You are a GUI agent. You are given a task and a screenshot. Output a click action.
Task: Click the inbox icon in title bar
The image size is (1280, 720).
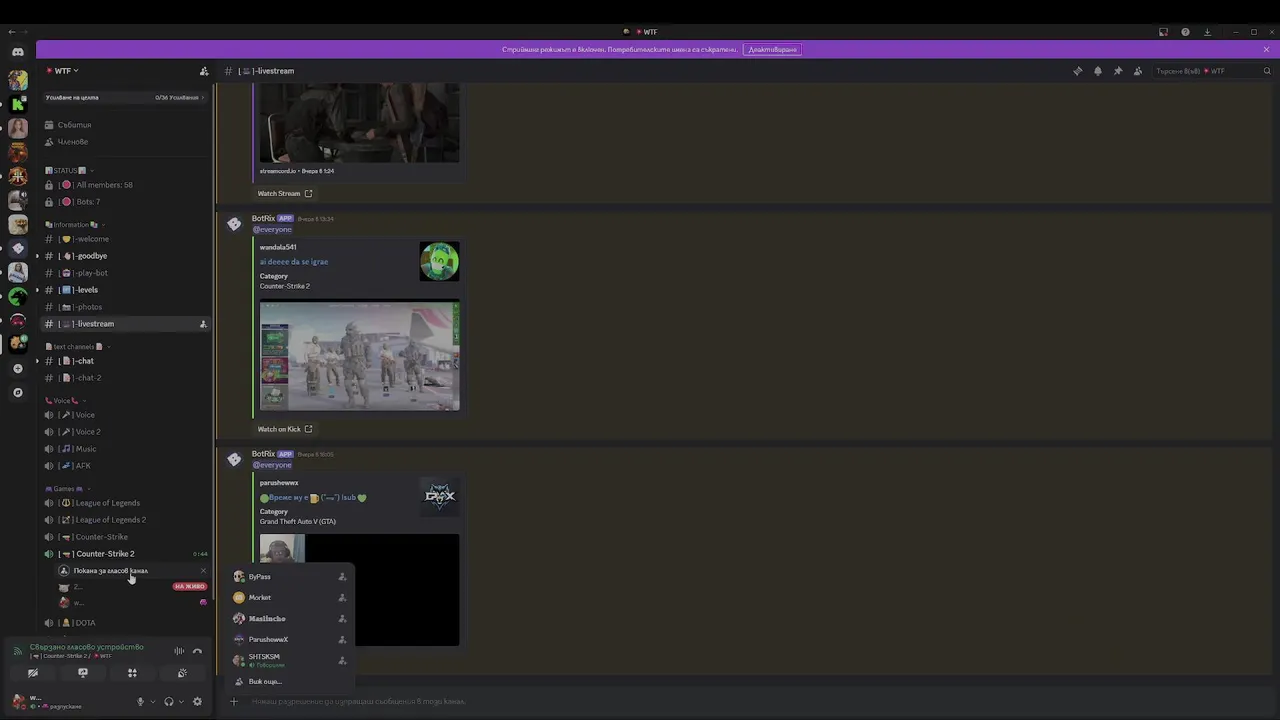click(x=1163, y=32)
